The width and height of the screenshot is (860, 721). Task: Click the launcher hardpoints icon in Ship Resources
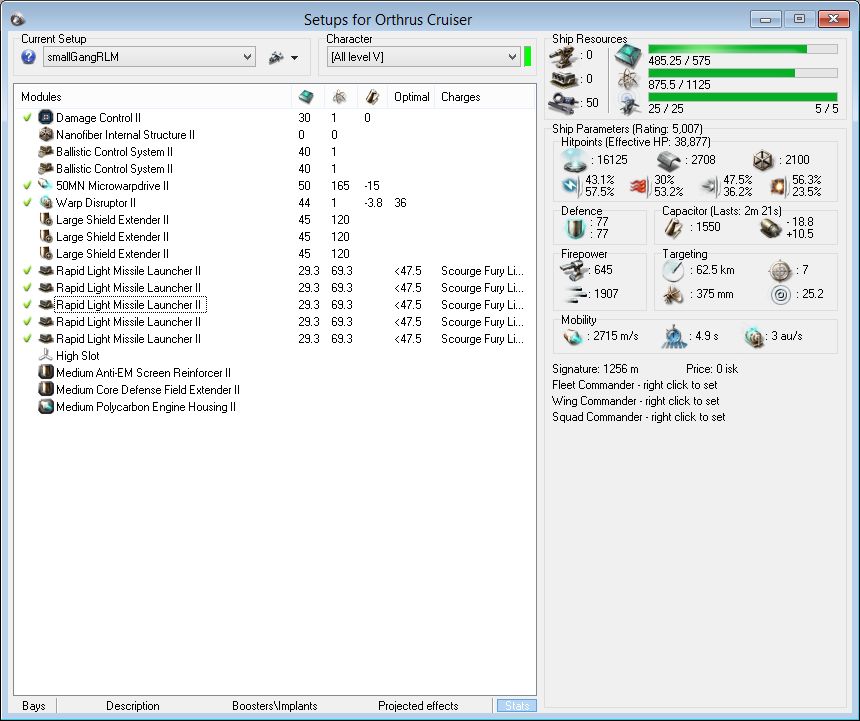(x=563, y=79)
